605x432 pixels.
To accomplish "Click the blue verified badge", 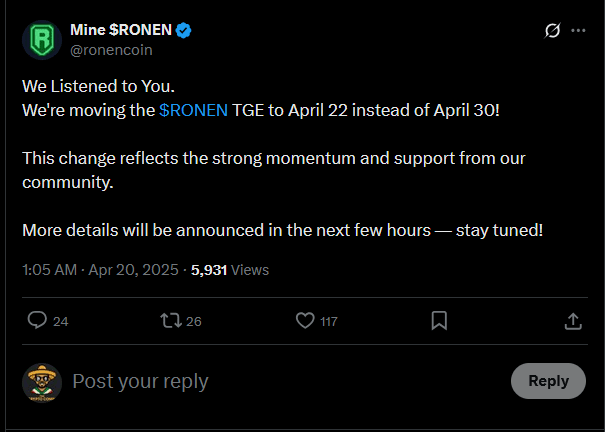I will tap(184, 31).
